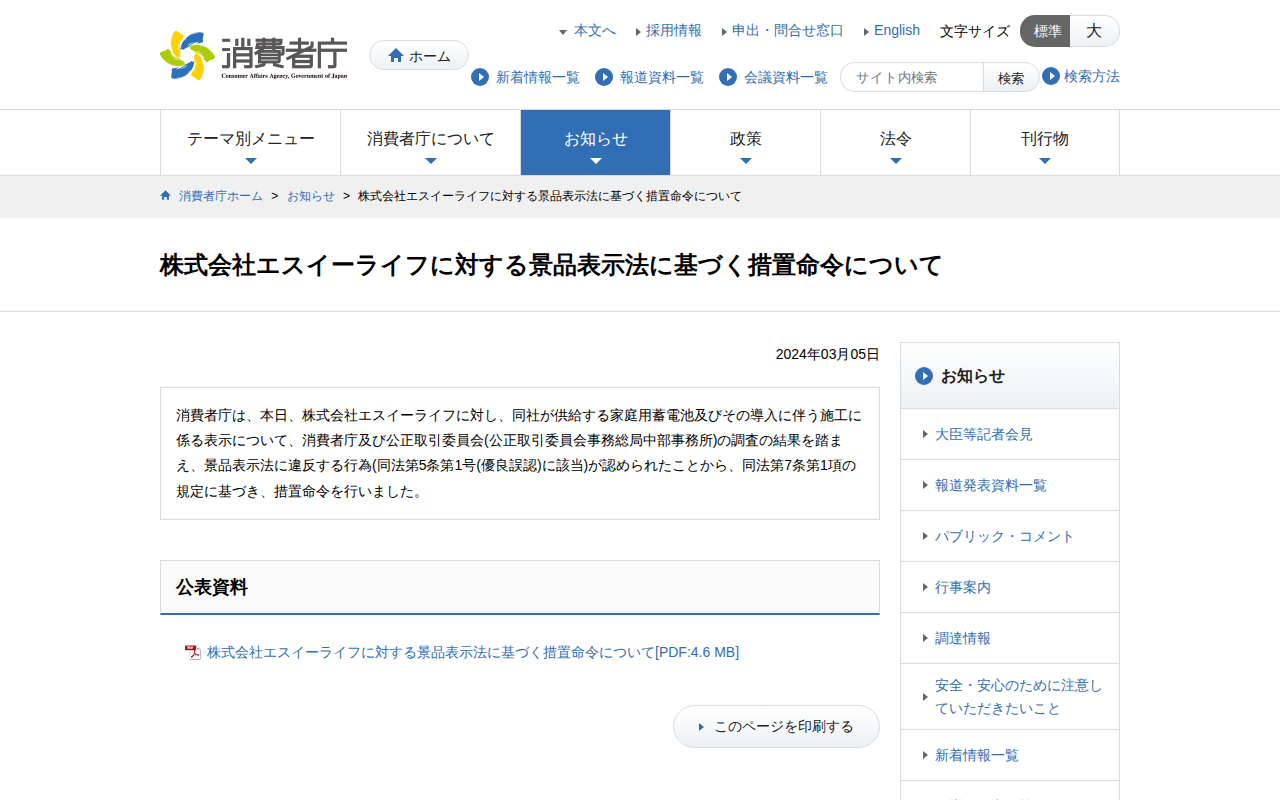The height and width of the screenshot is (800, 1280).
Task: Open the 法令 navigation tab
Action: (895, 142)
